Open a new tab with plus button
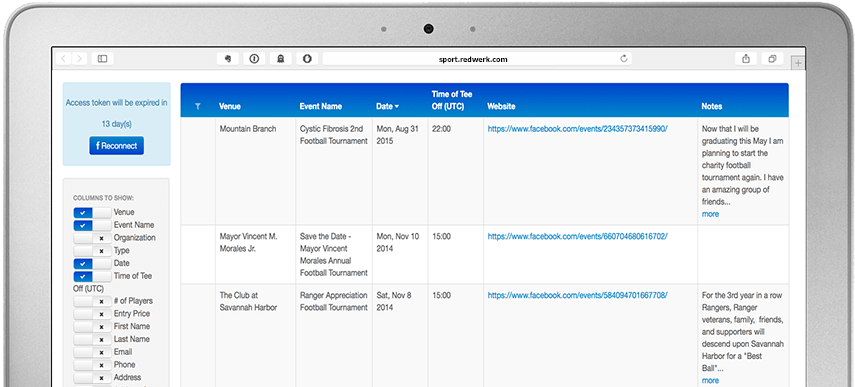The width and height of the screenshot is (855, 387). [x=798, y=63]
